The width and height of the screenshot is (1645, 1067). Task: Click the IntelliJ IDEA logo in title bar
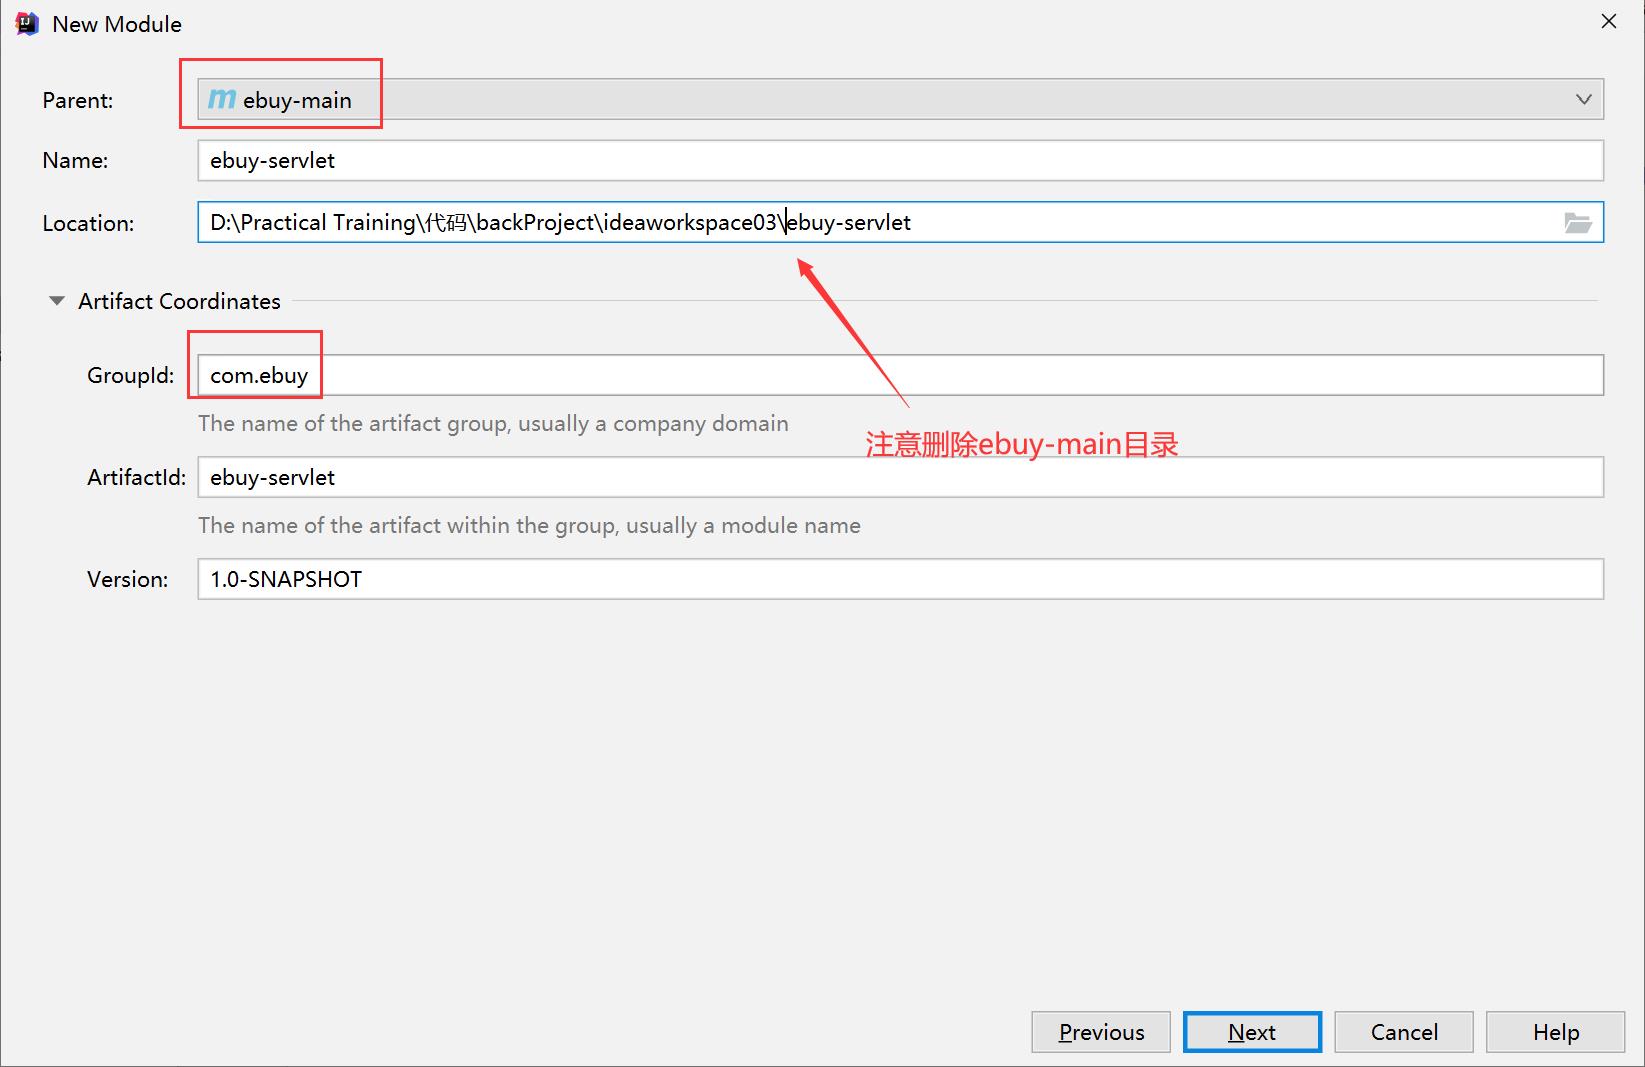click(x=27, y=23)
